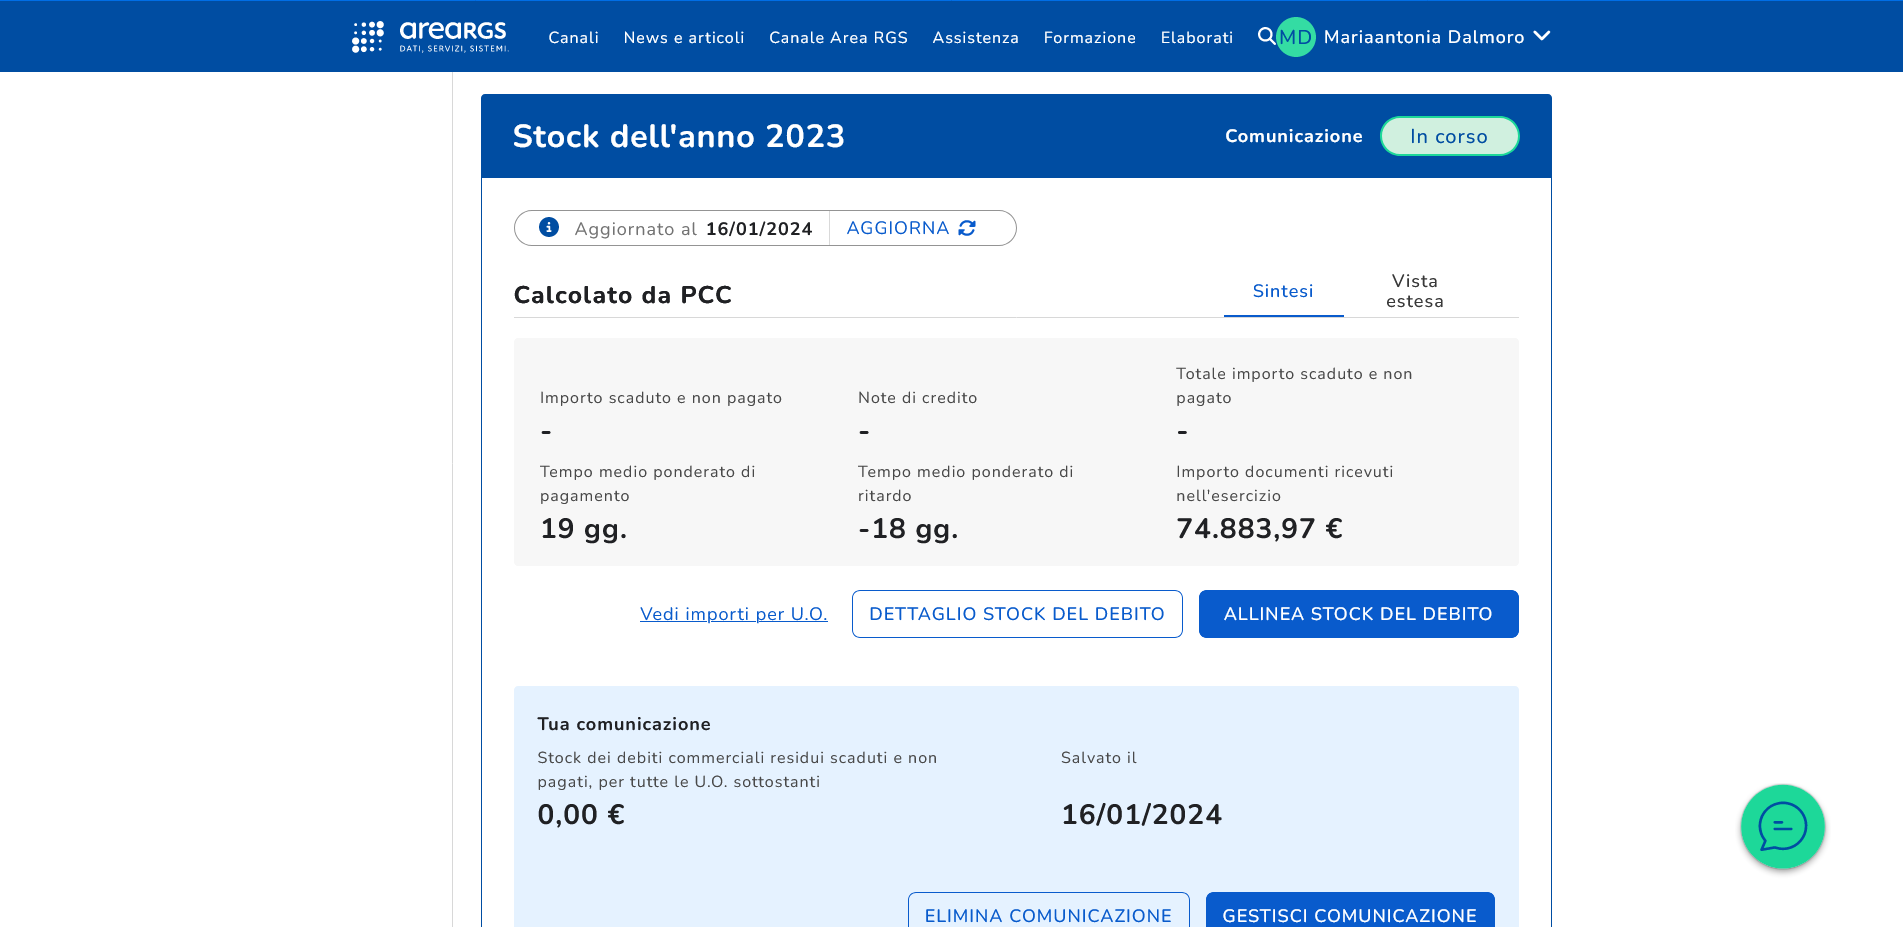Click the info icon beside Aggiornato al
1903x927 pixels.
pos(549,228)
